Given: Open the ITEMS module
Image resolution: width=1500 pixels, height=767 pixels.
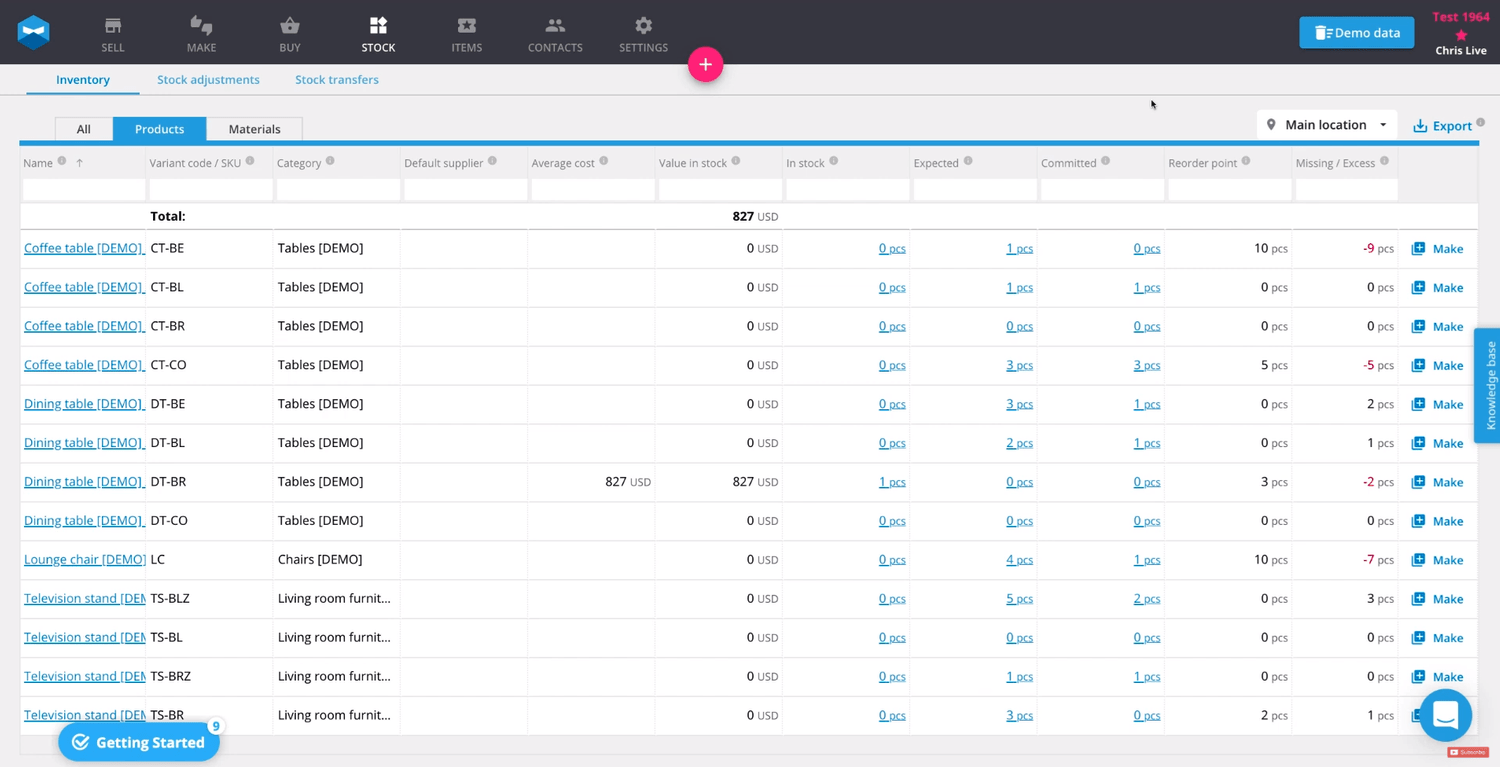Looking at the screenshot, I should point(466,33).
